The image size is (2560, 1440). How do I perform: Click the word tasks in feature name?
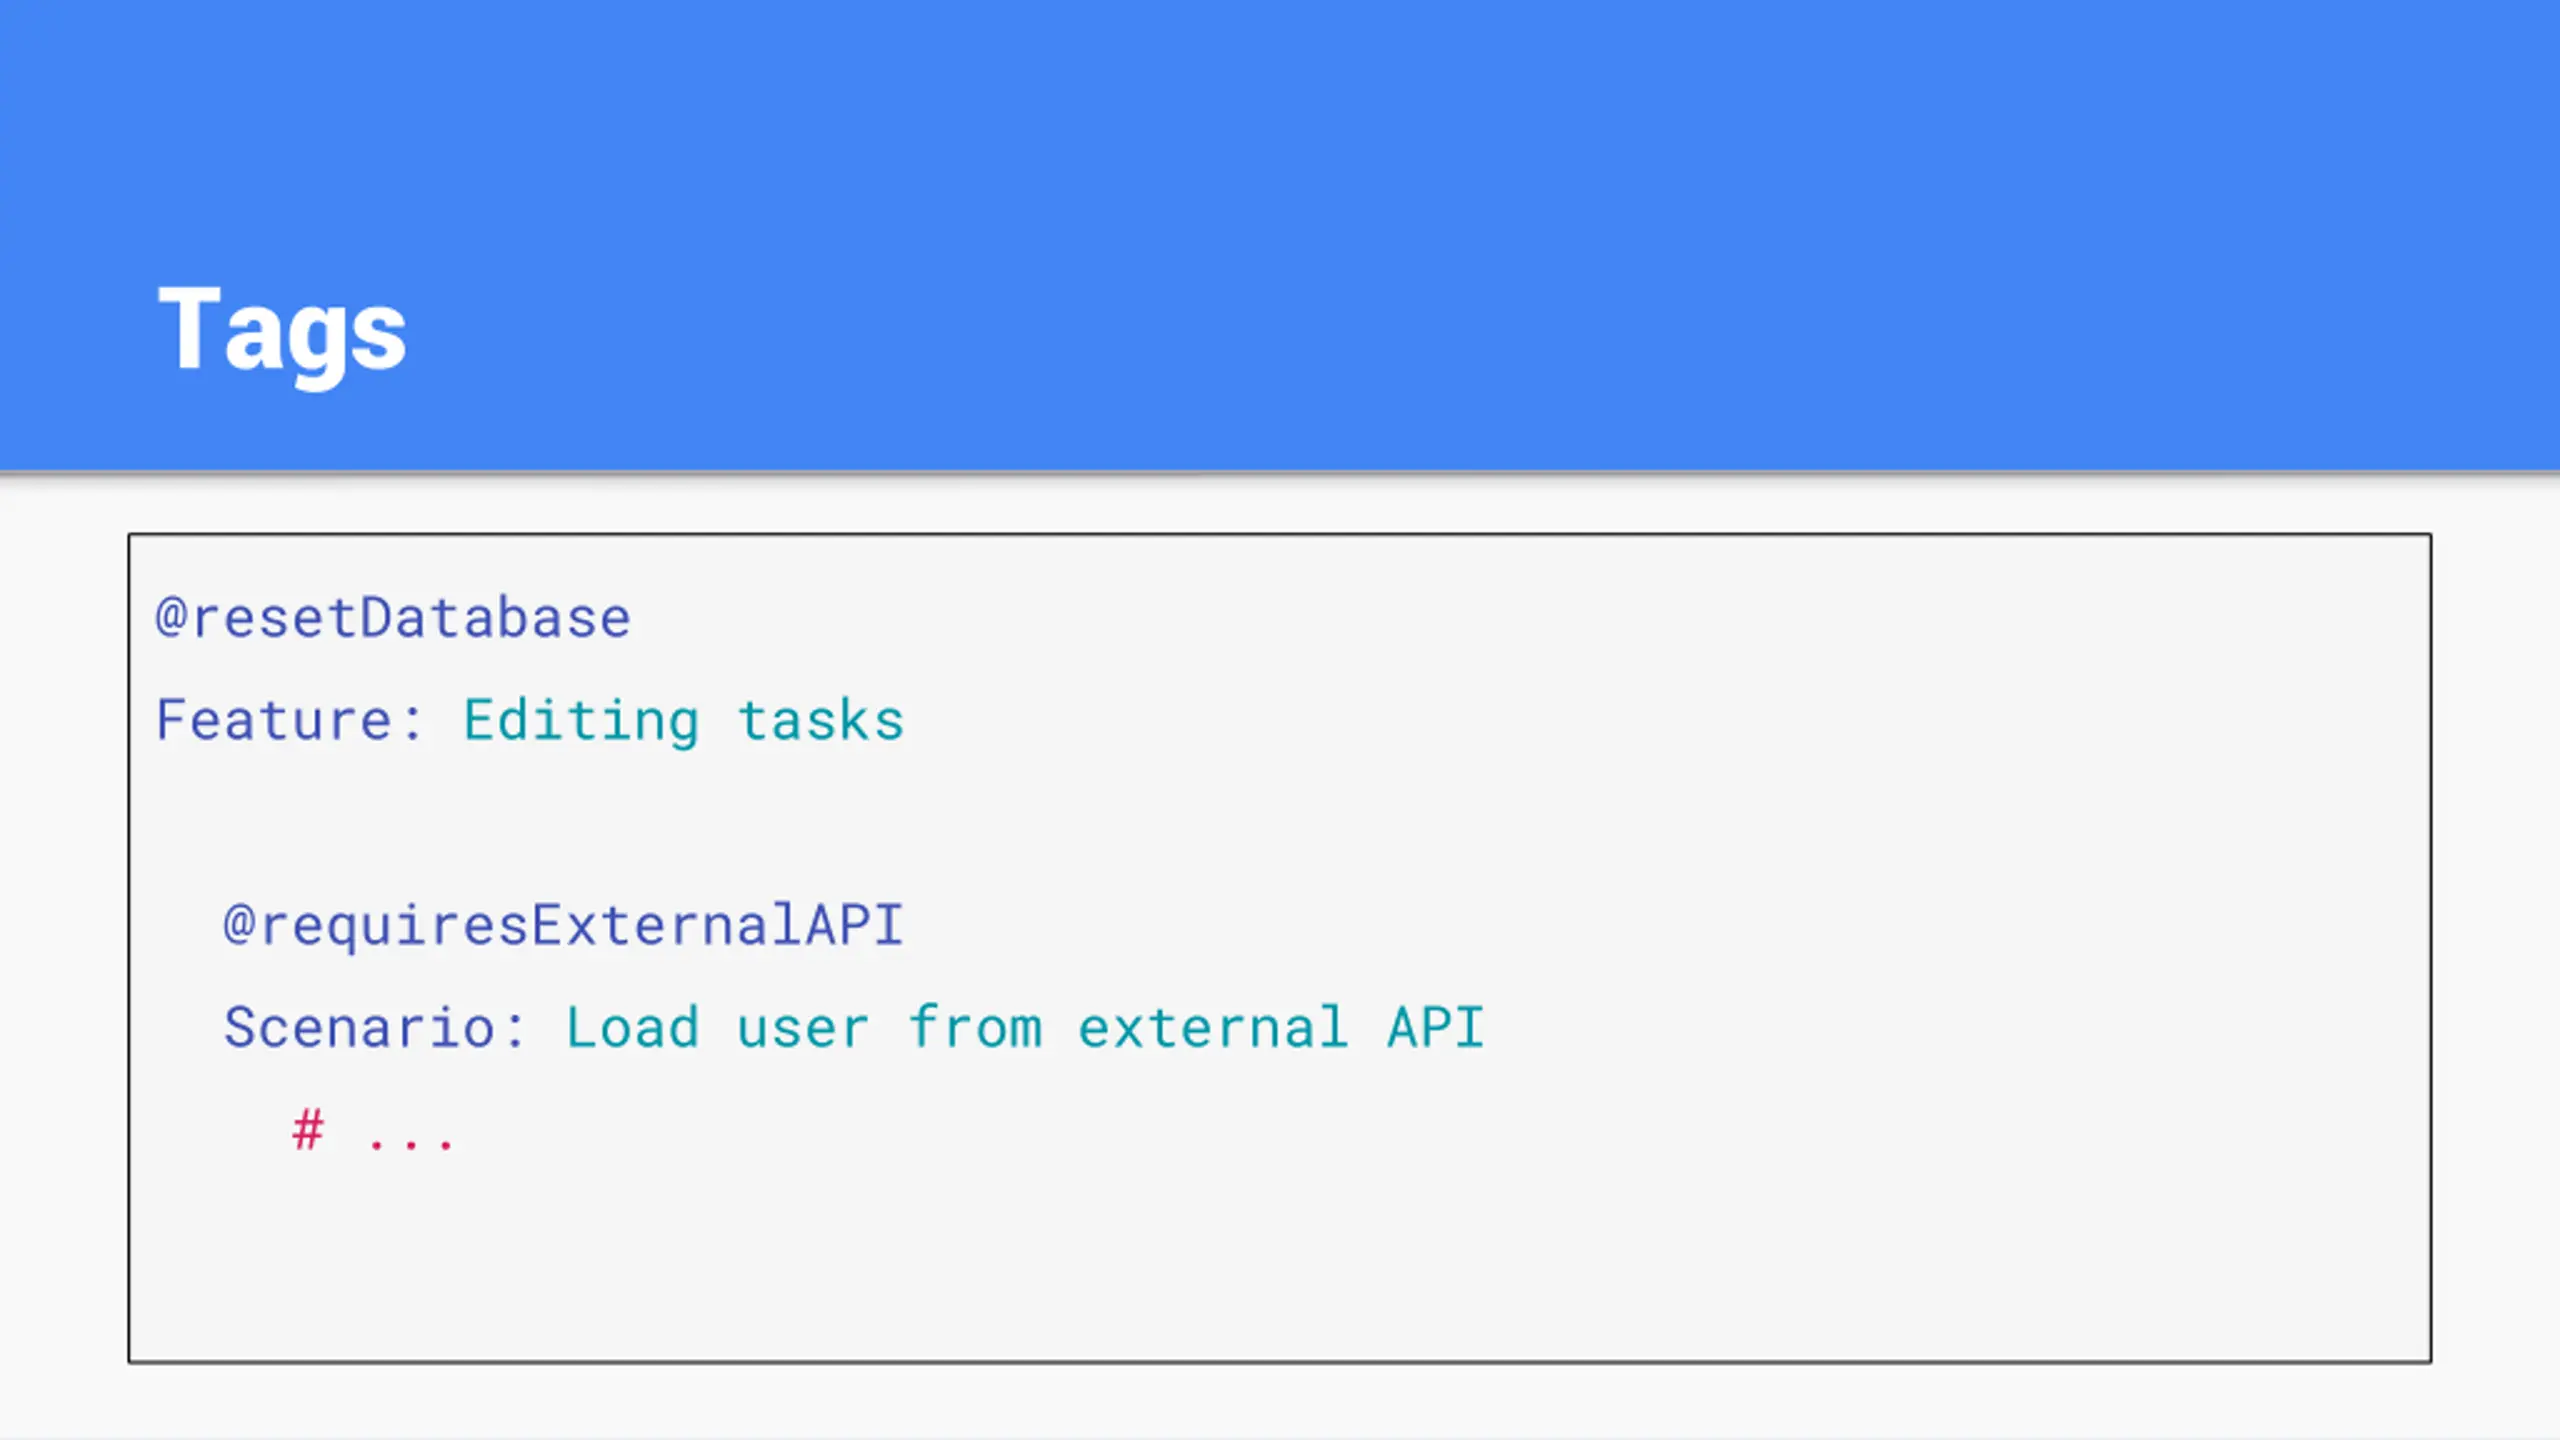tap(820, 721)
